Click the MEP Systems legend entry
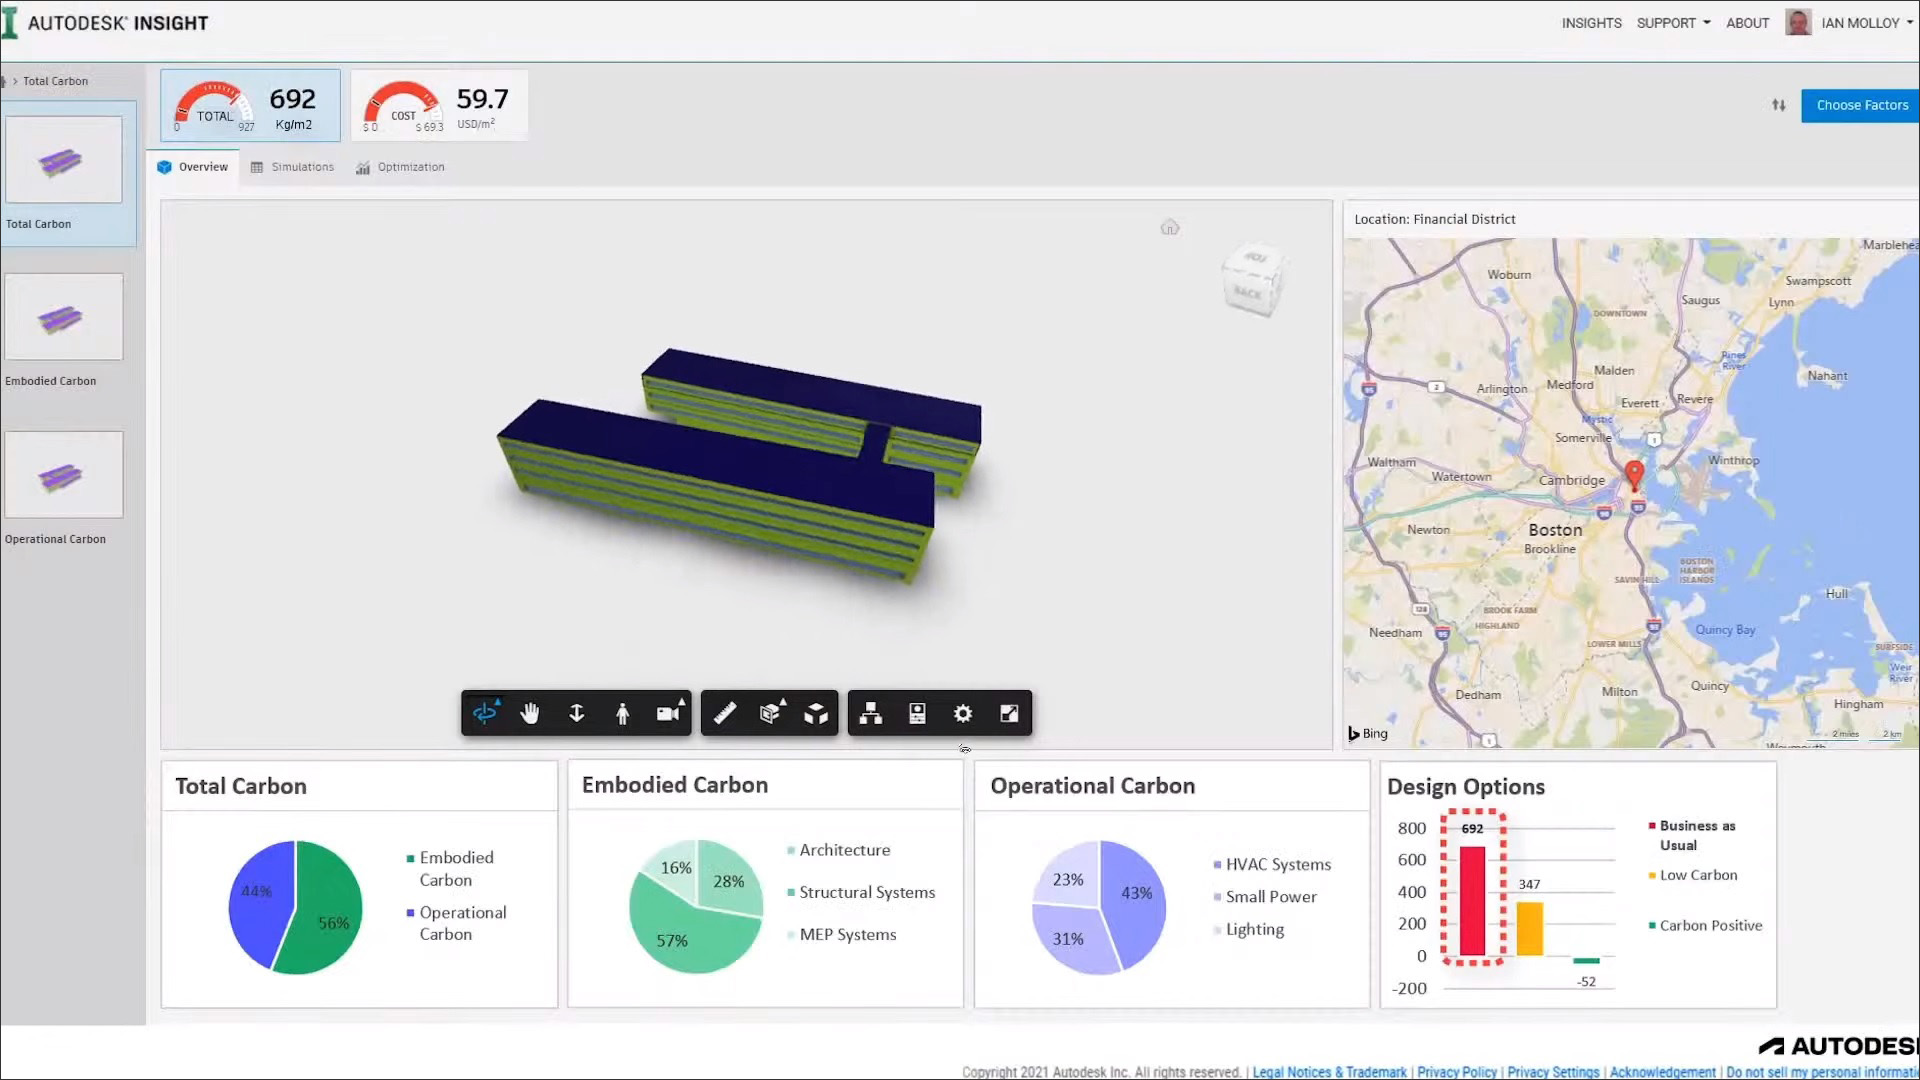This screenshot has width=1920, height=1080. coord(841,935)
